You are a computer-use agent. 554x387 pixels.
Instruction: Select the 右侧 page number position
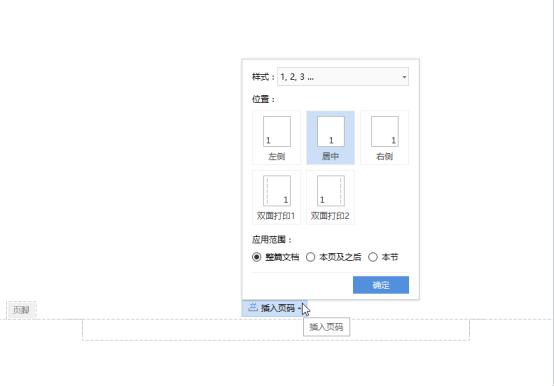coord(384,137)
